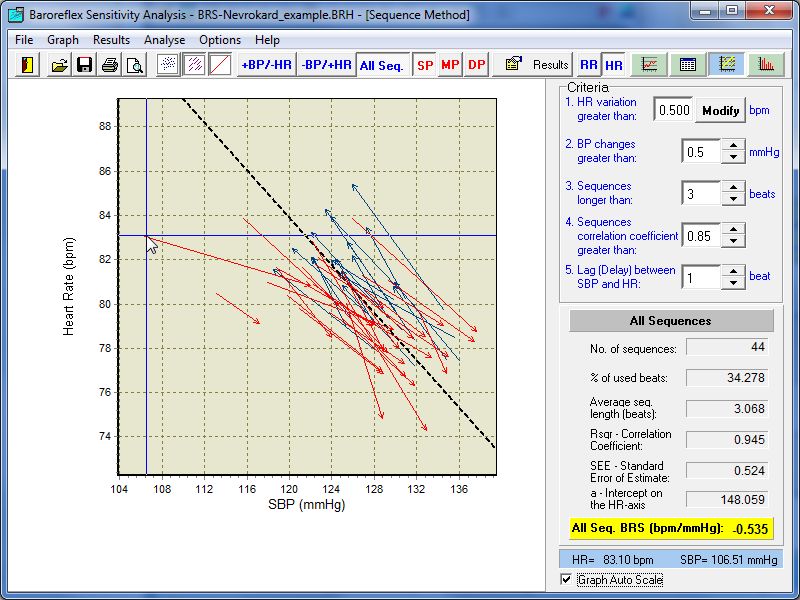
Task: Click the printer icon
Action: pos(110,65)
